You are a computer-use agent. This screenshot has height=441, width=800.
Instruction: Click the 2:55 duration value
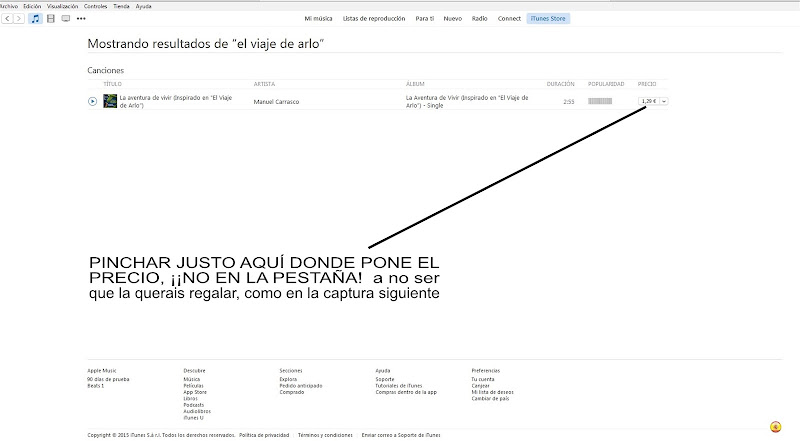click(x=569, y=102)
